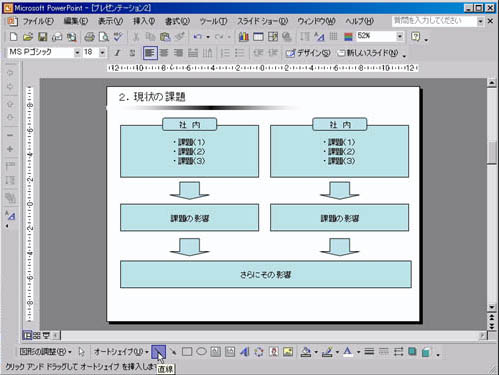
Task: Open the 挿入 (Insert) menu
Action: [144, 21]
